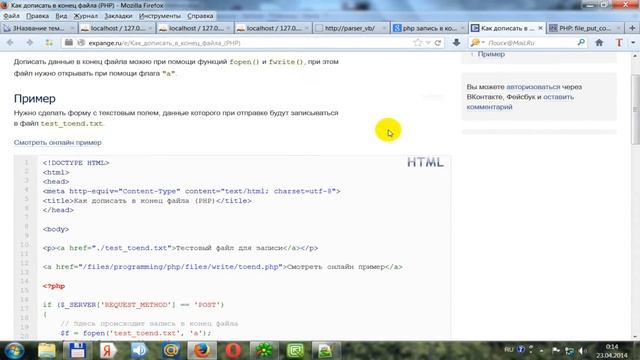
Task: Open Windows Explorer from taskbar
Action: [x=47, y=351]
